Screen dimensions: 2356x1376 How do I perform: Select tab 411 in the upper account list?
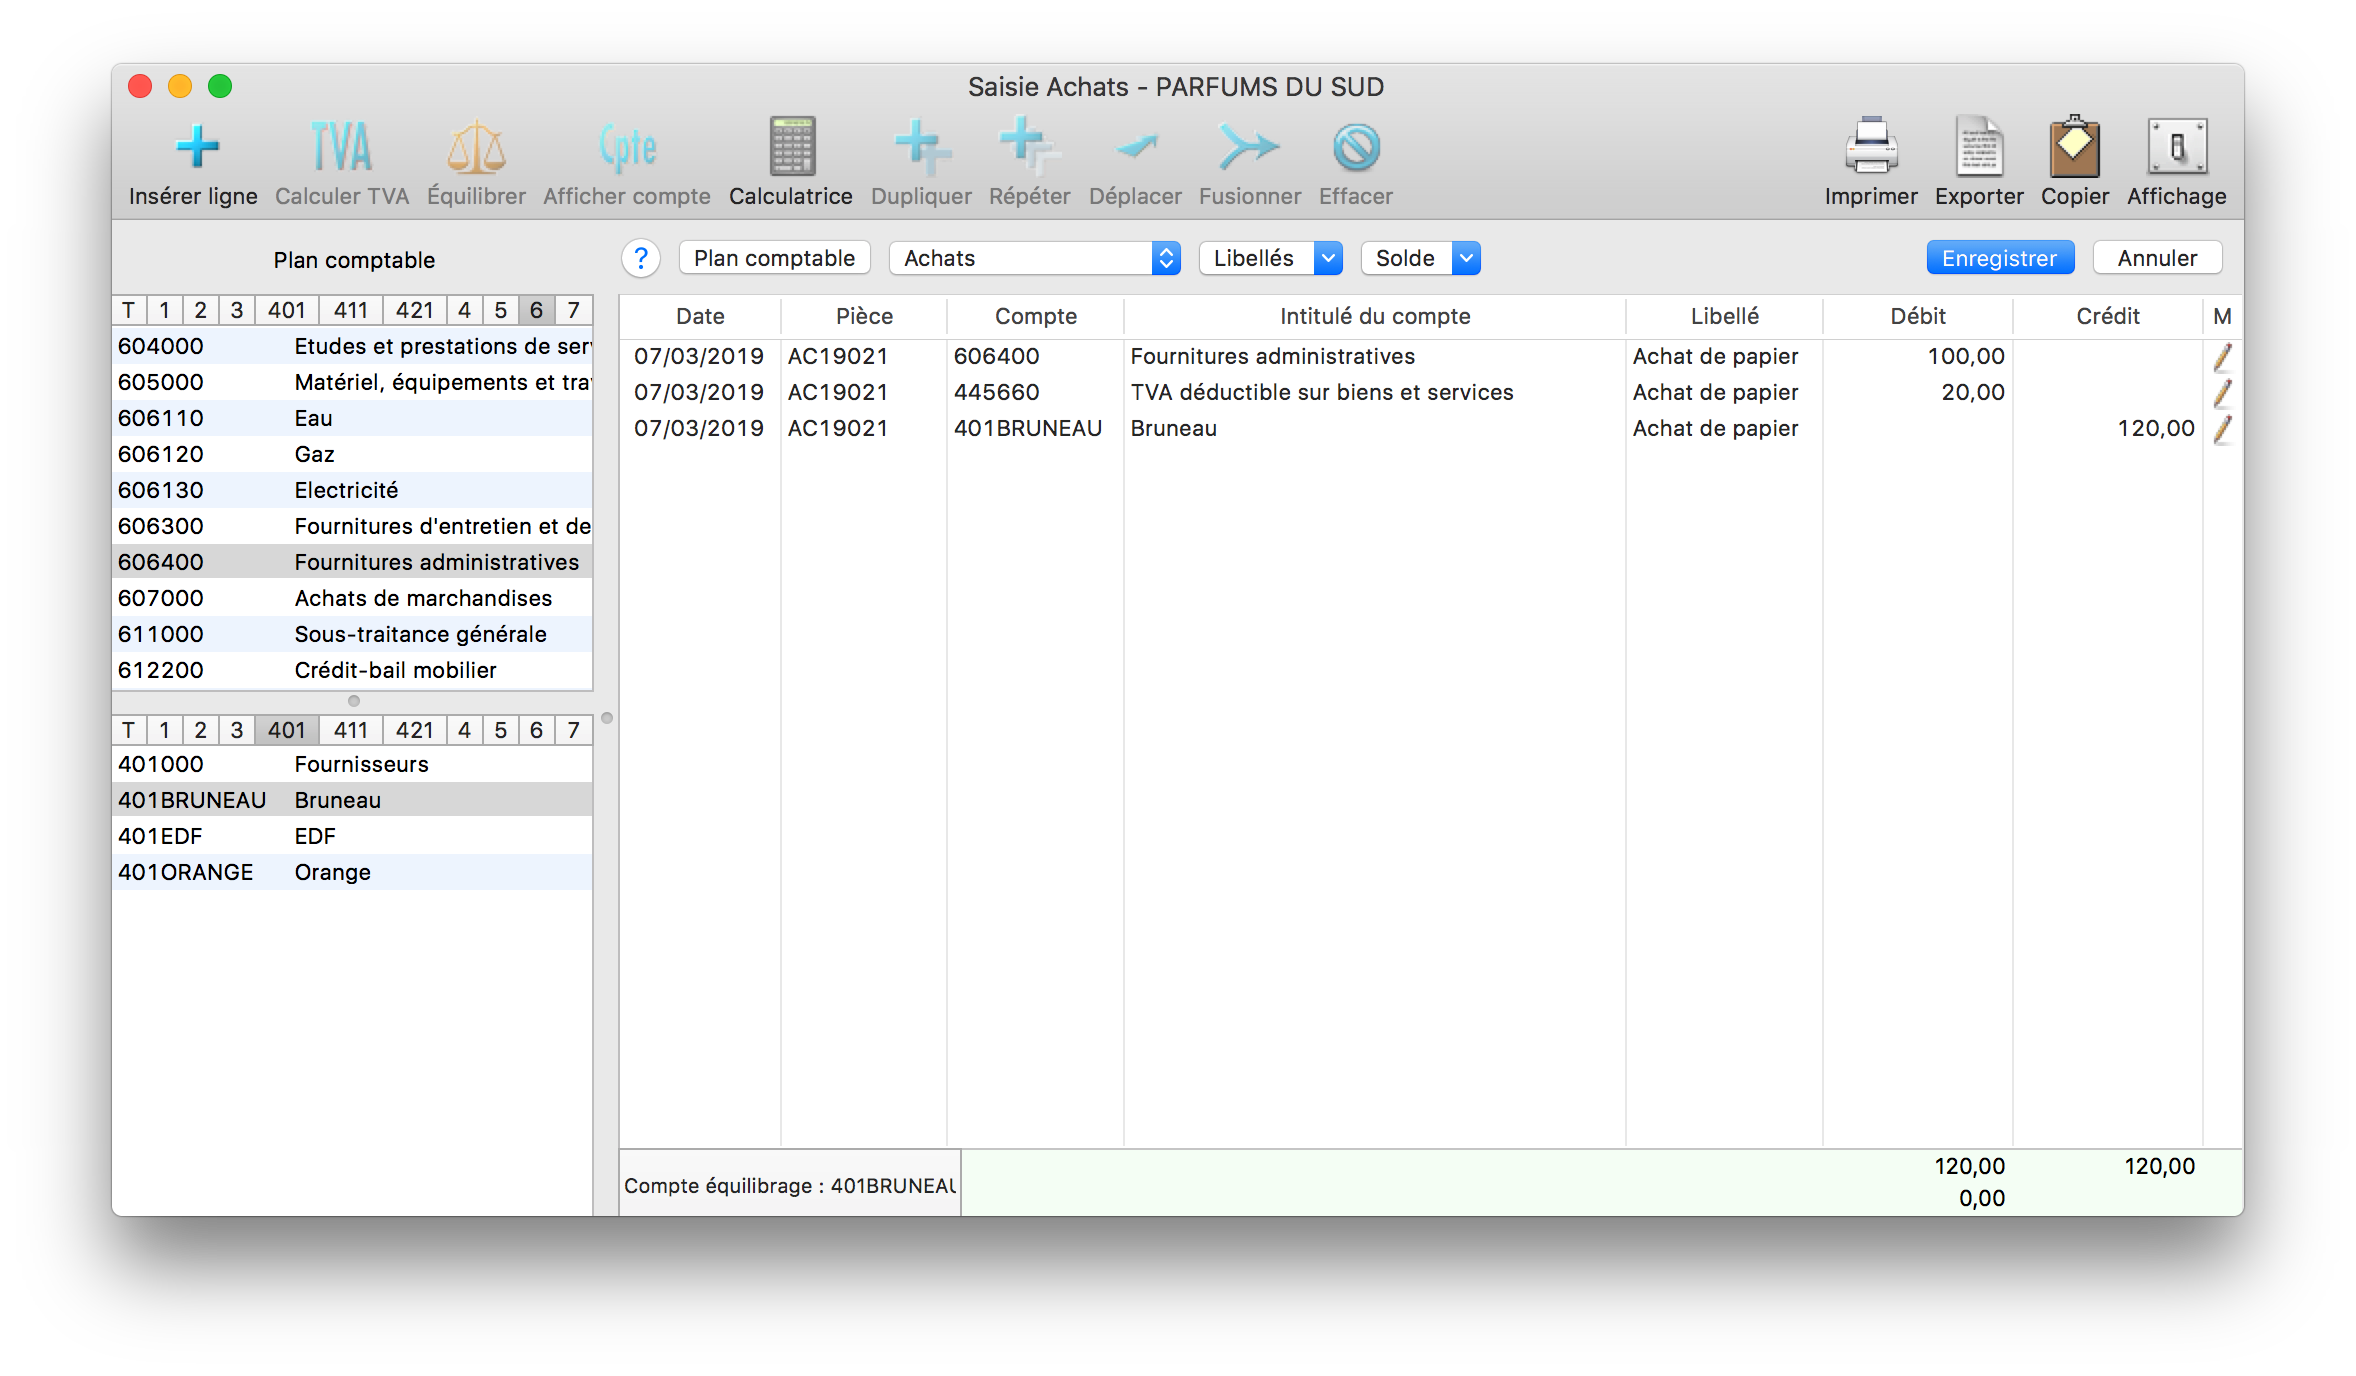click(x=351, y=311)
